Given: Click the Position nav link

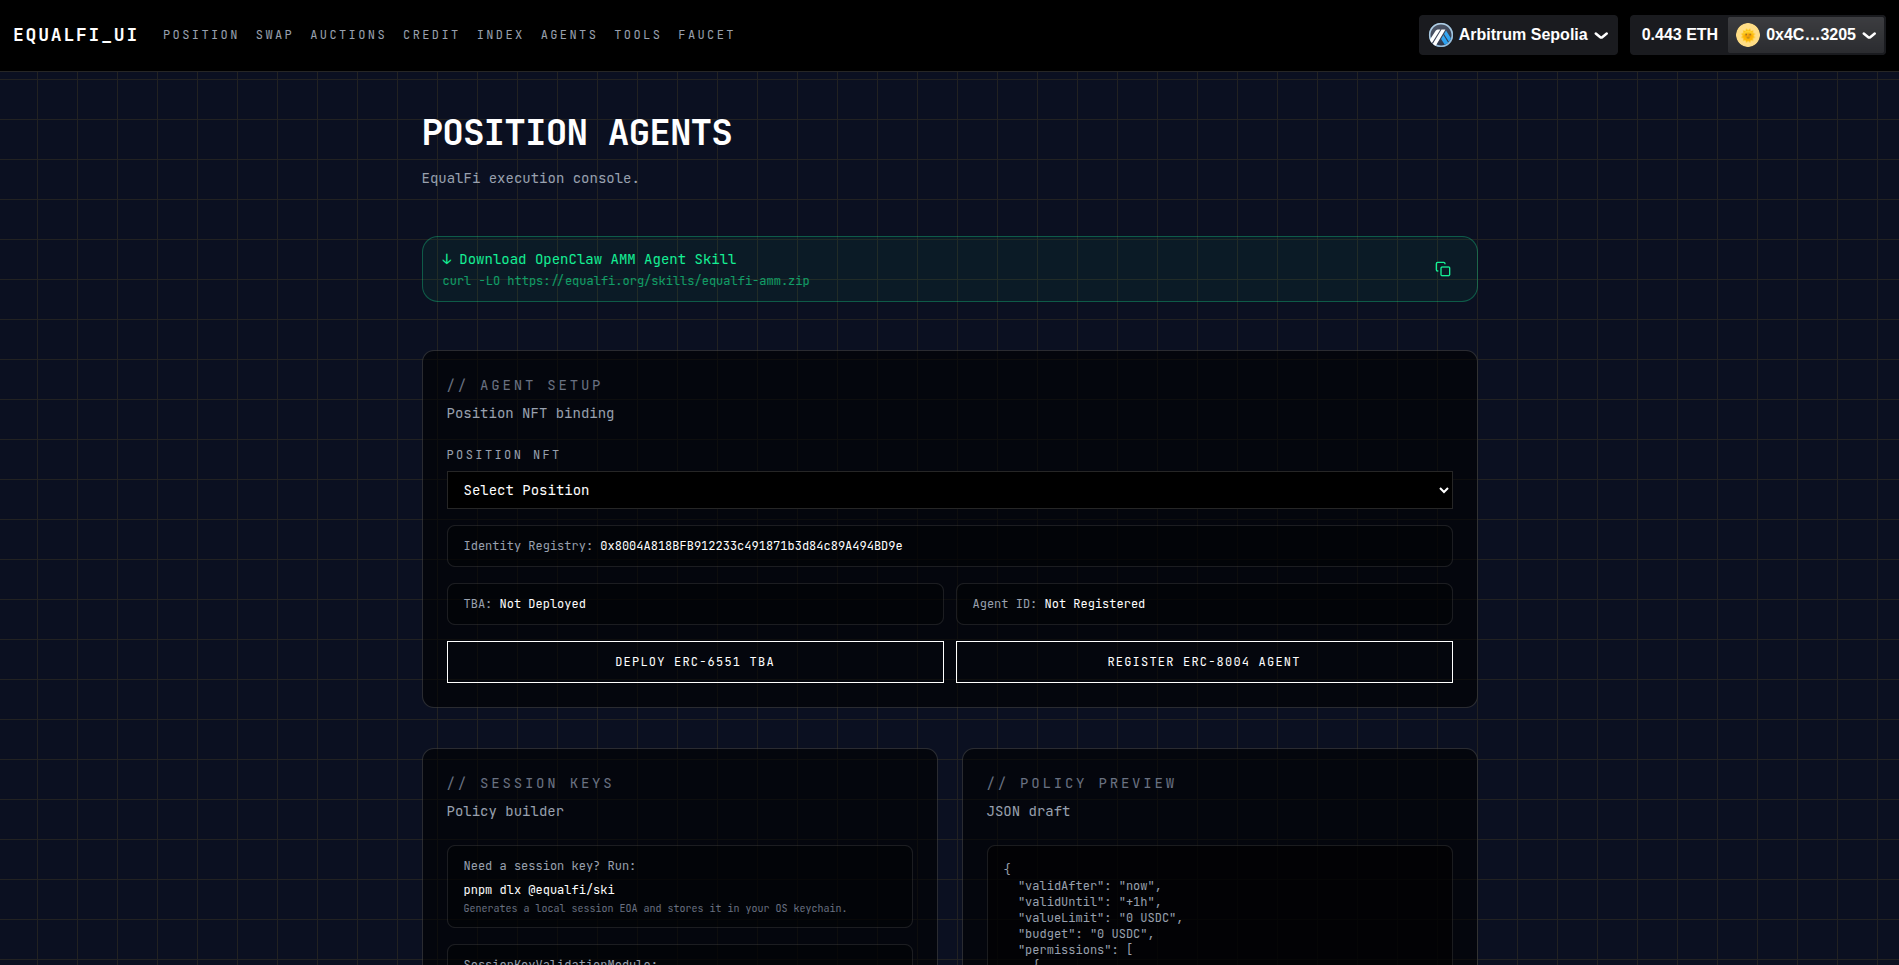Looking at the screenshot, I should (201, 35).
